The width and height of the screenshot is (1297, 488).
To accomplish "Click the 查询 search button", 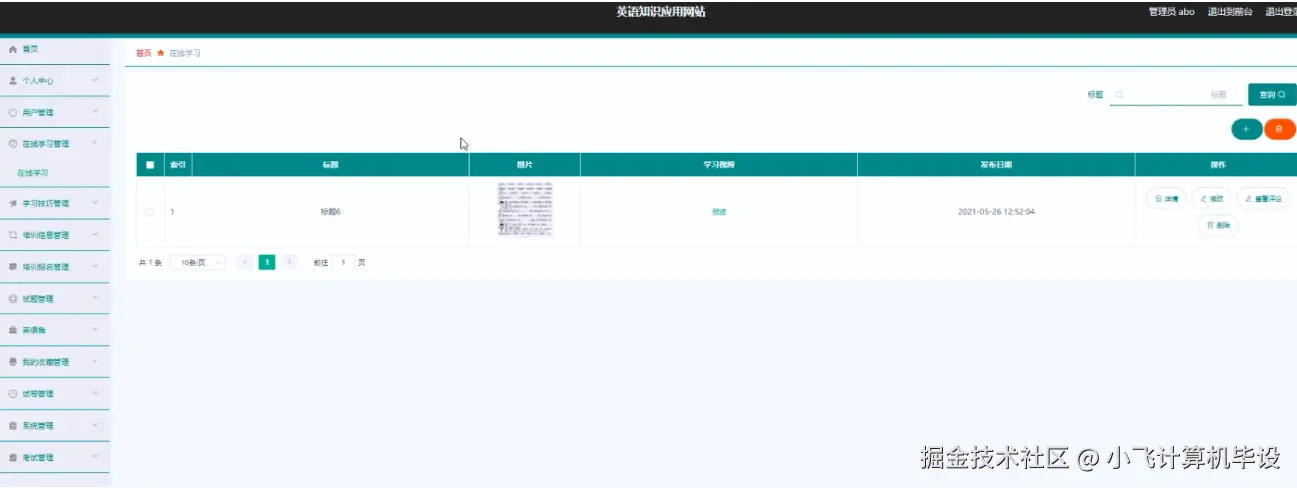I will (x=1272, y=95).
